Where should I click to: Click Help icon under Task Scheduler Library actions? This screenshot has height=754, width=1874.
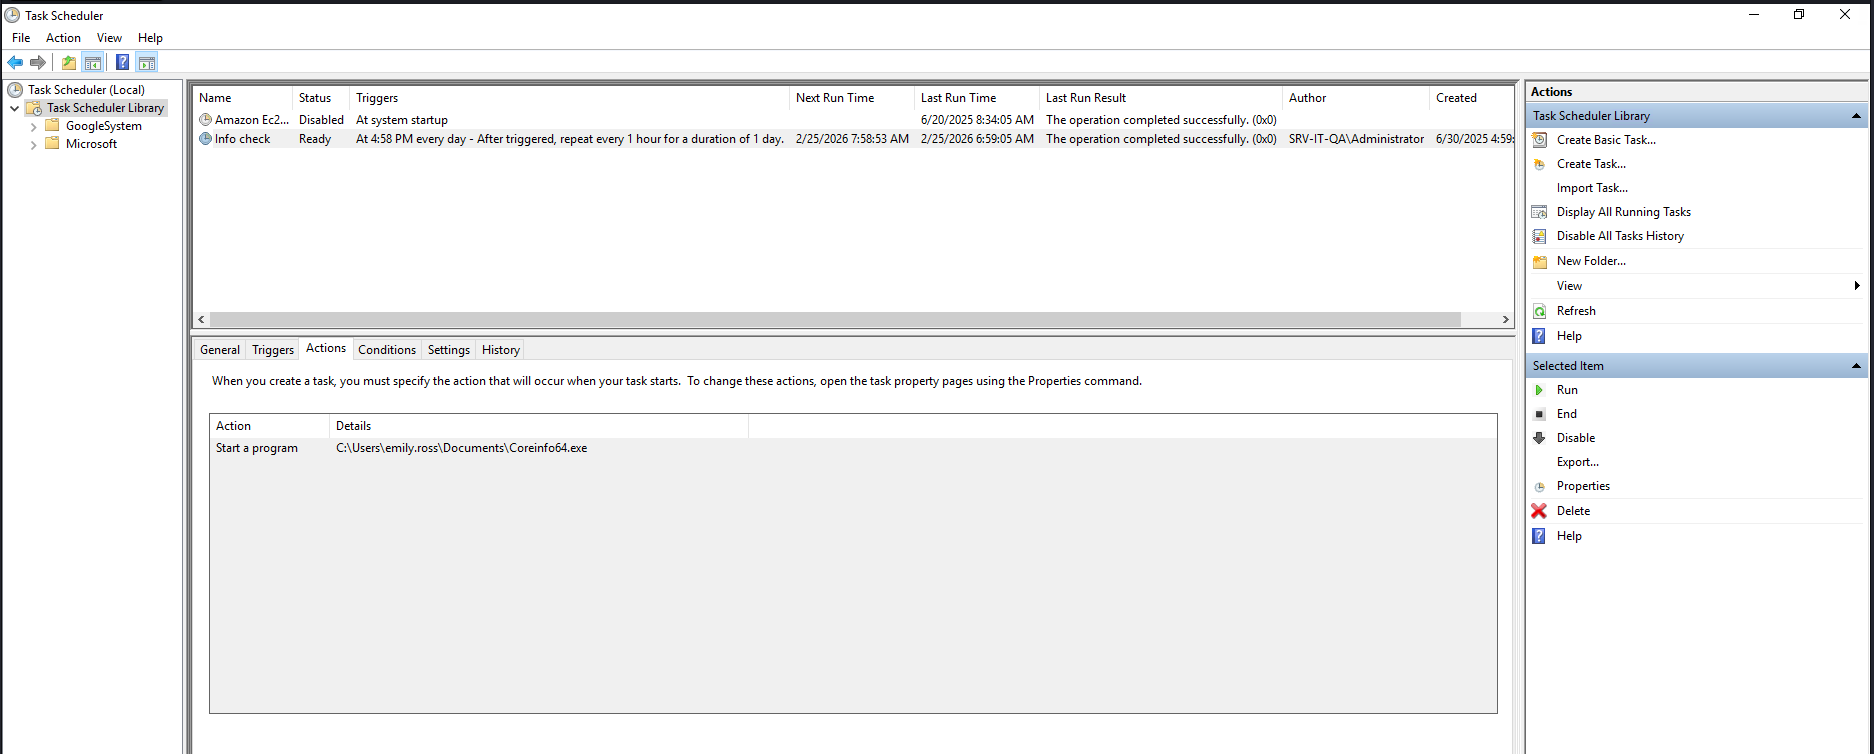coord(1540,336)
